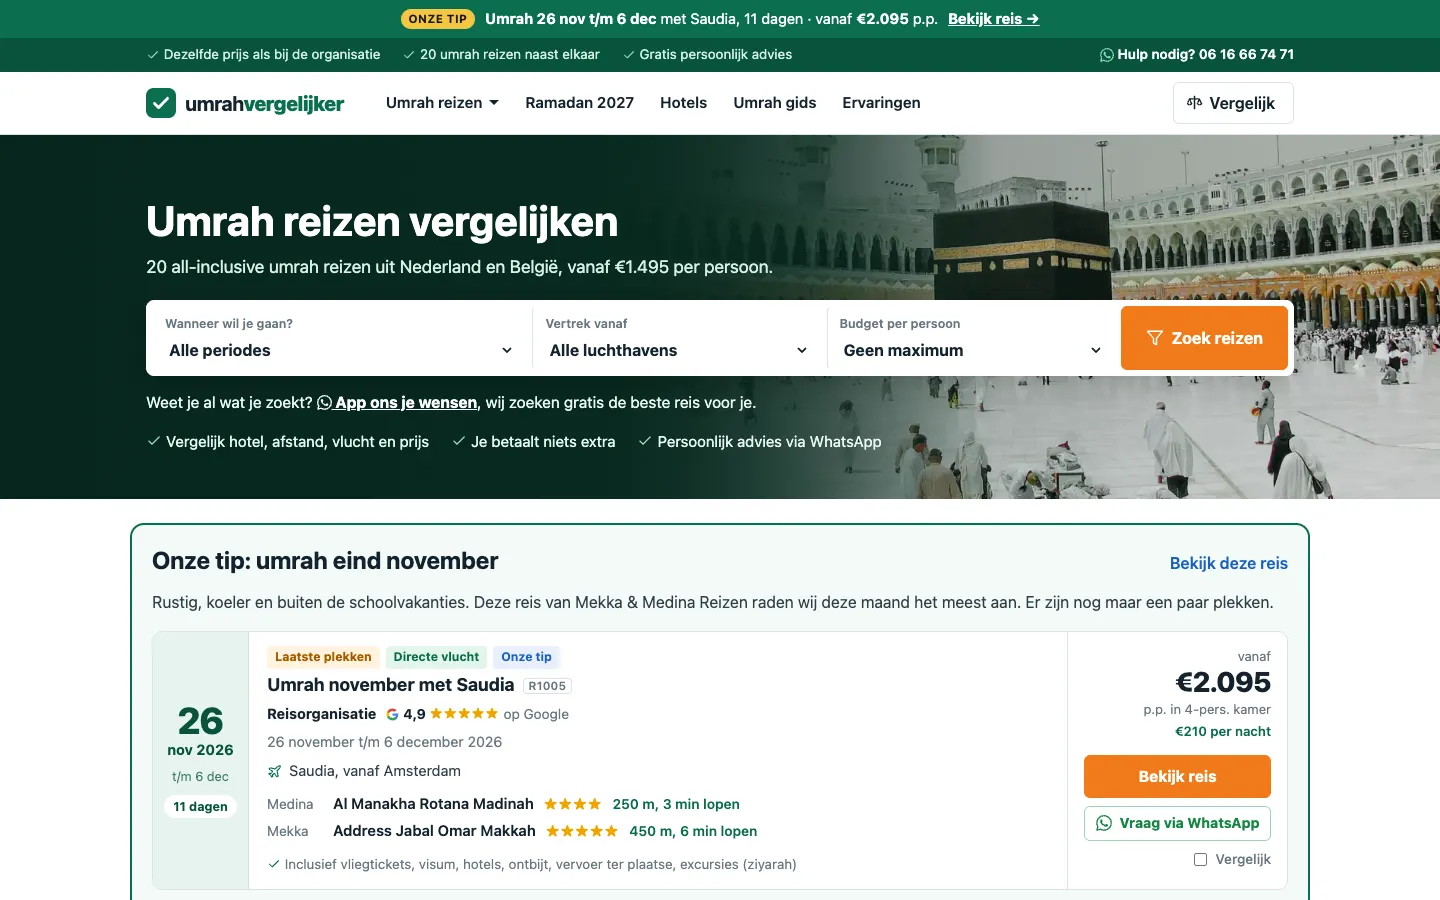The height and width of the screenshot is (900, 1440).
Task: Open Ramadan 2027 menu item
Action: click(x=579, y=103)
